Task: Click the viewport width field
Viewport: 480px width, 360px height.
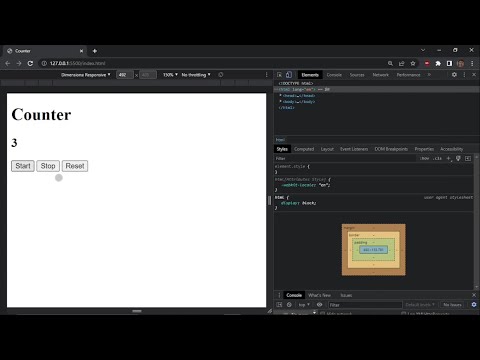Action: [x=125, y=75]
